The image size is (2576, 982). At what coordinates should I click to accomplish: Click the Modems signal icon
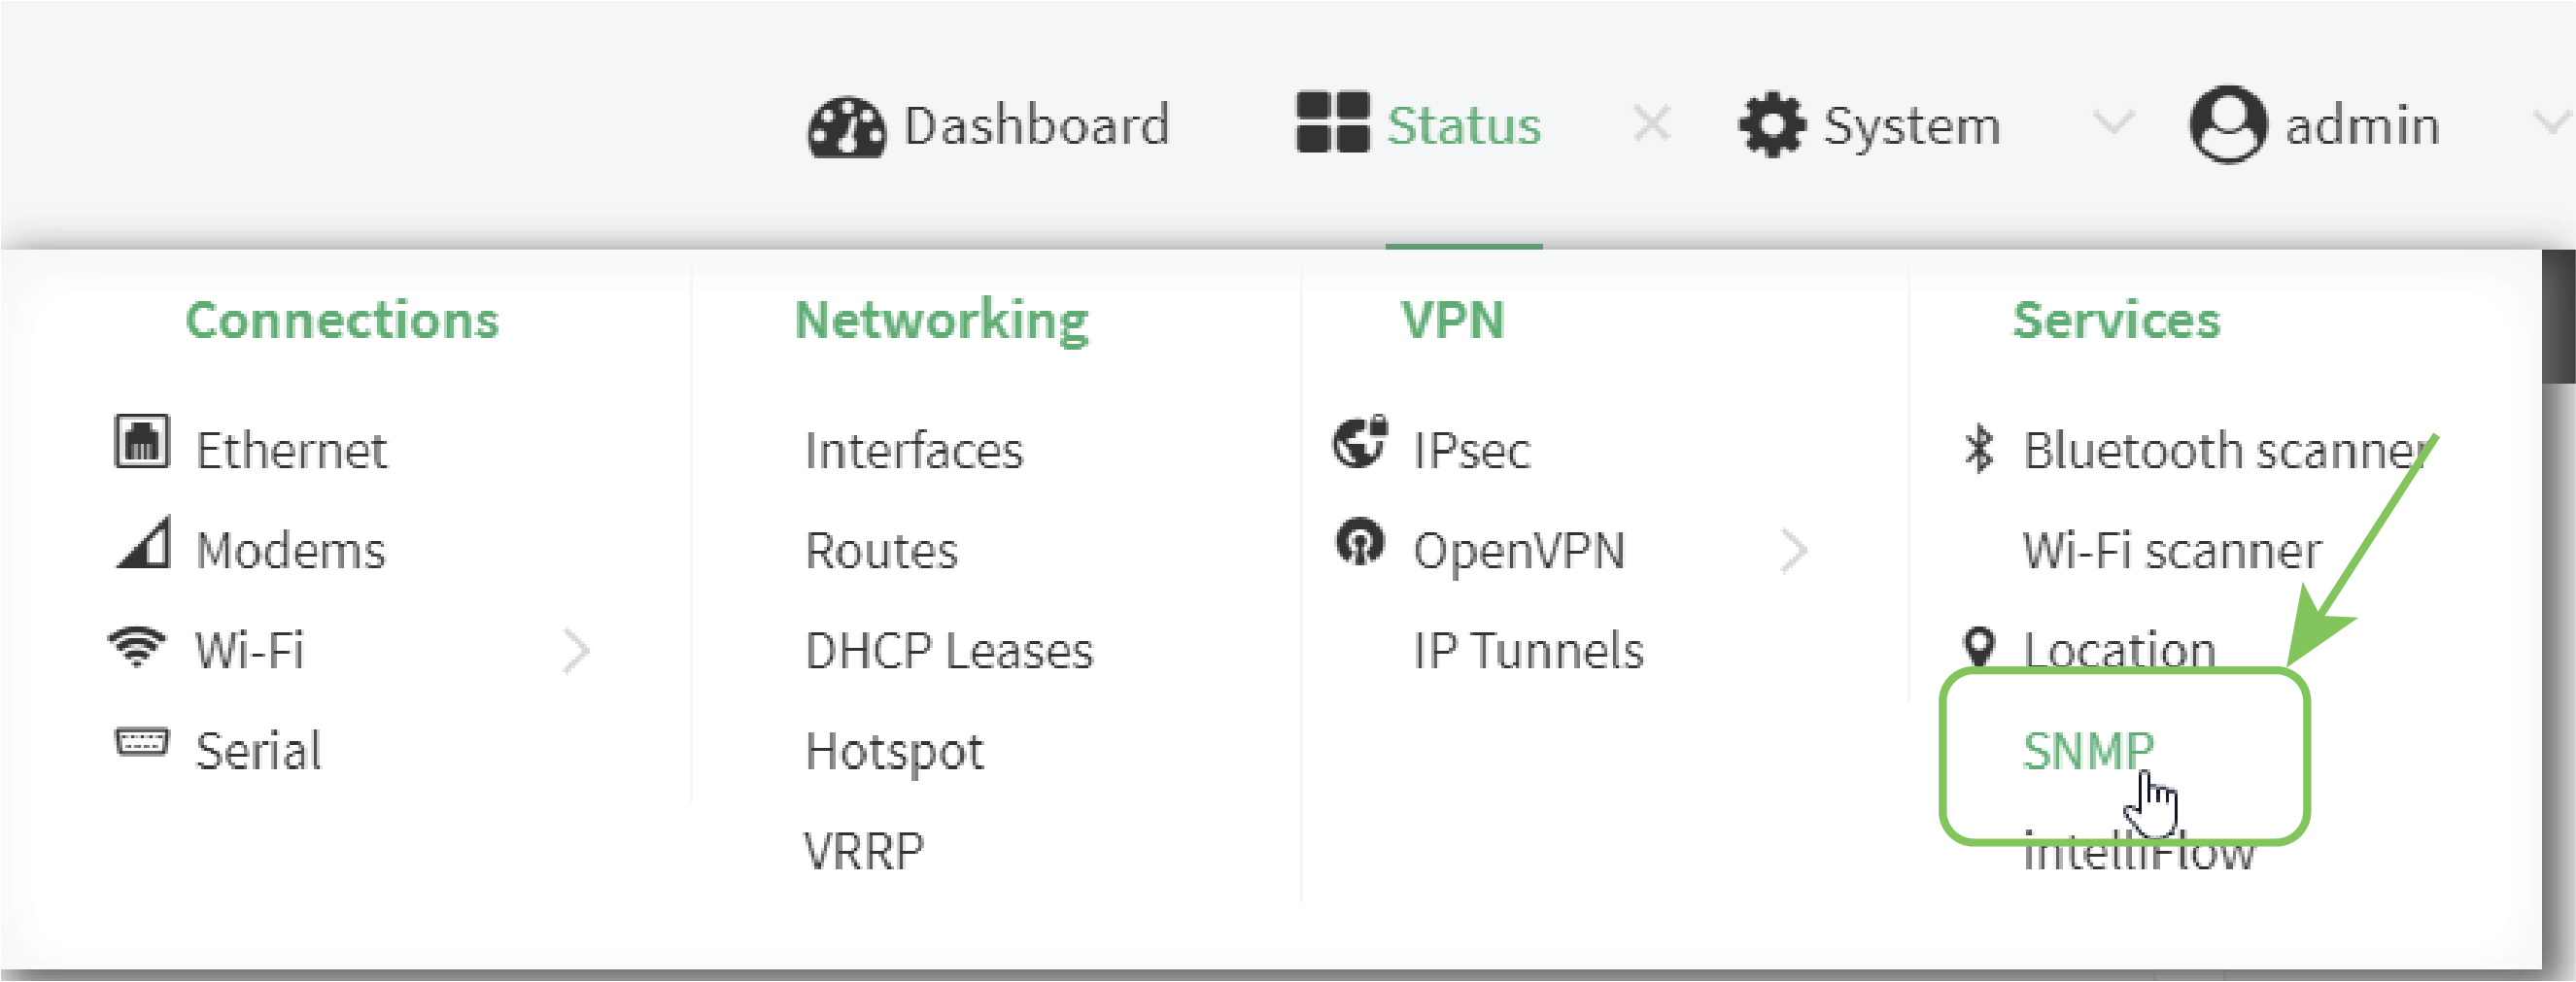click(144, 543)
